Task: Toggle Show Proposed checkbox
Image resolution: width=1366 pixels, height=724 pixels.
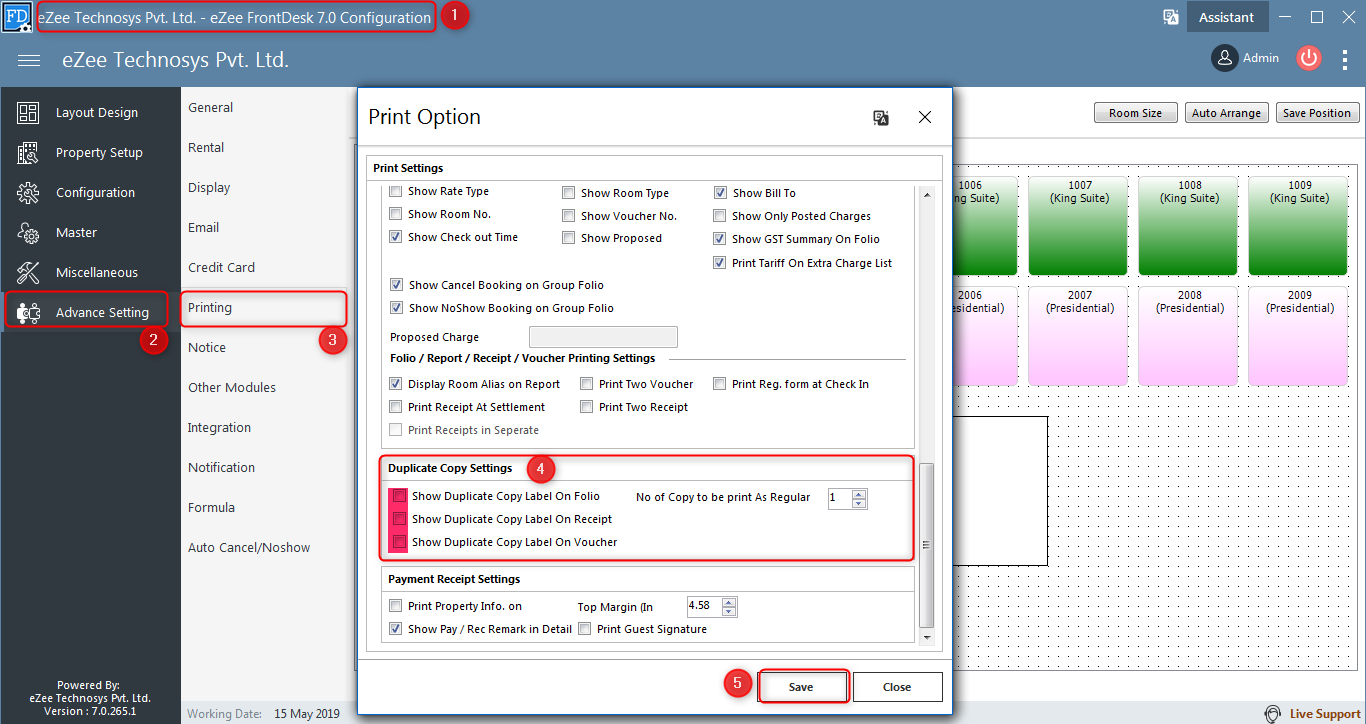Action: (x=569, y=238)
